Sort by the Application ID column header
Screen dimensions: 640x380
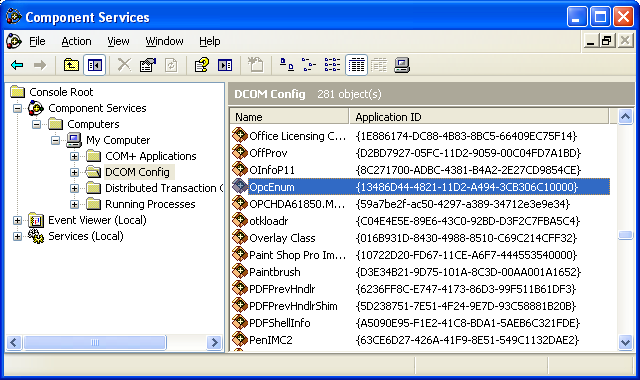479,117
